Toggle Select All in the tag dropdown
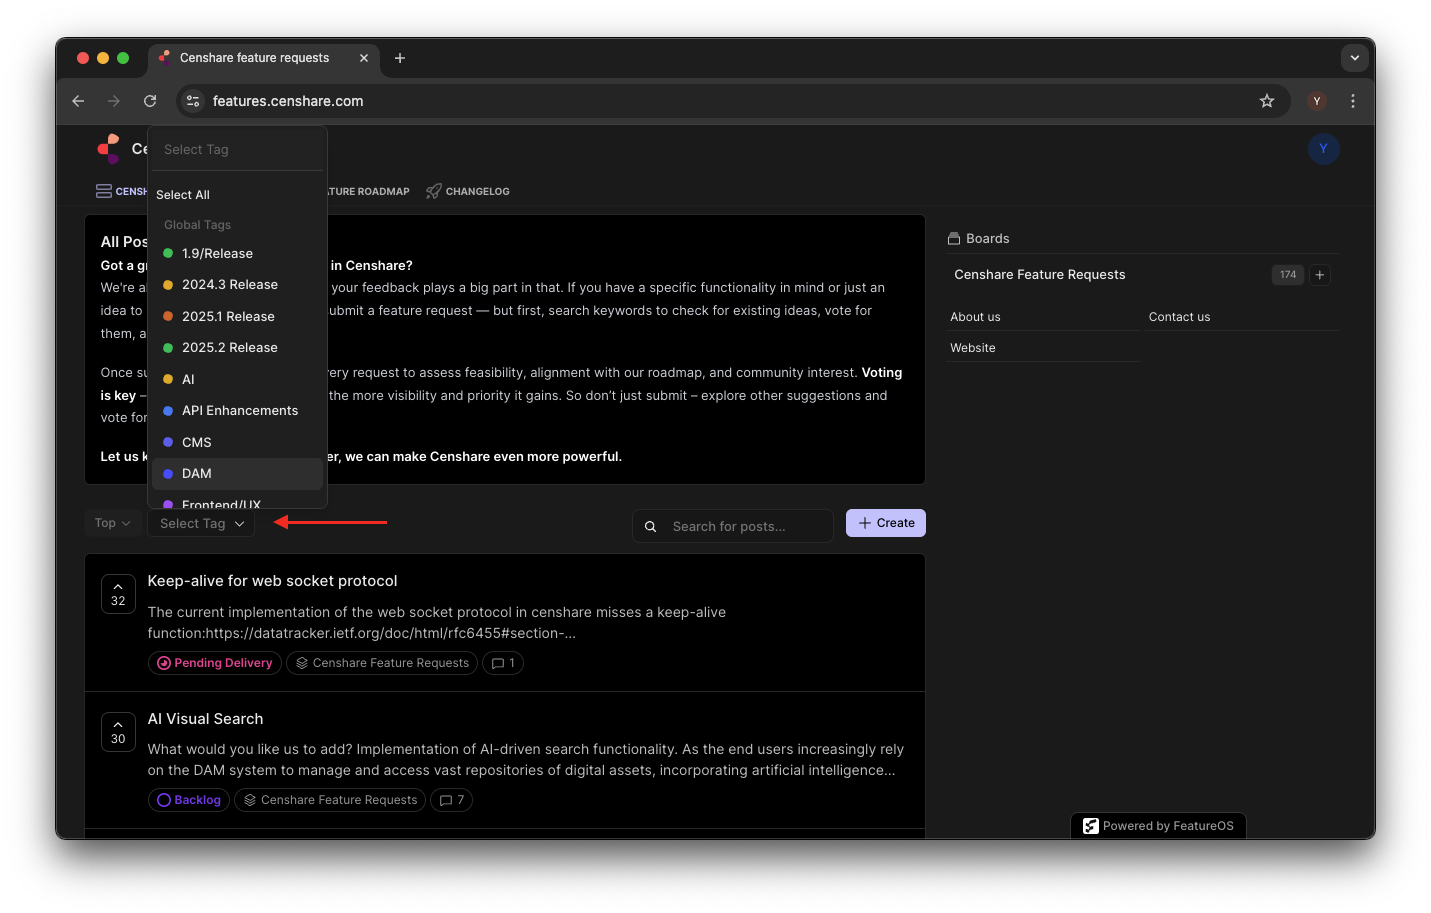Image resolution: width=1431 pixels, height=913 pixels. coord(183,194)
